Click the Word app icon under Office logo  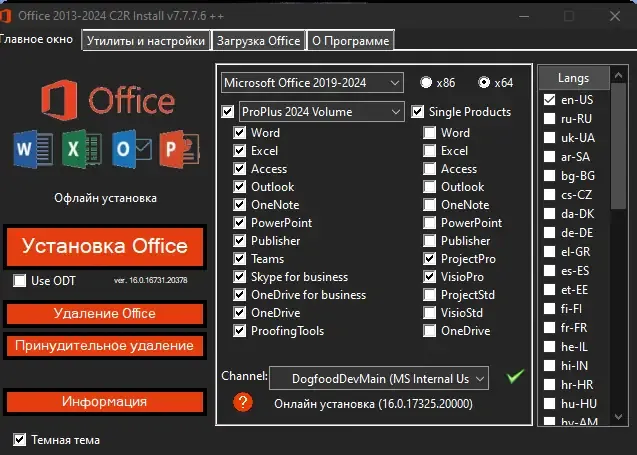[33, 149]
